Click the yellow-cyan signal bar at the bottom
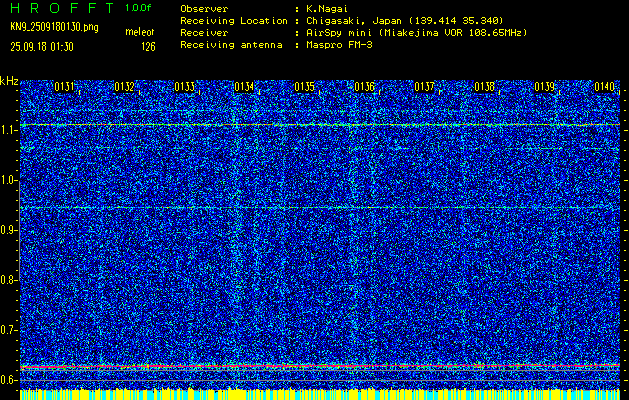Image resolution: width=629 pixels, height=400 pixels. (320, 394)
